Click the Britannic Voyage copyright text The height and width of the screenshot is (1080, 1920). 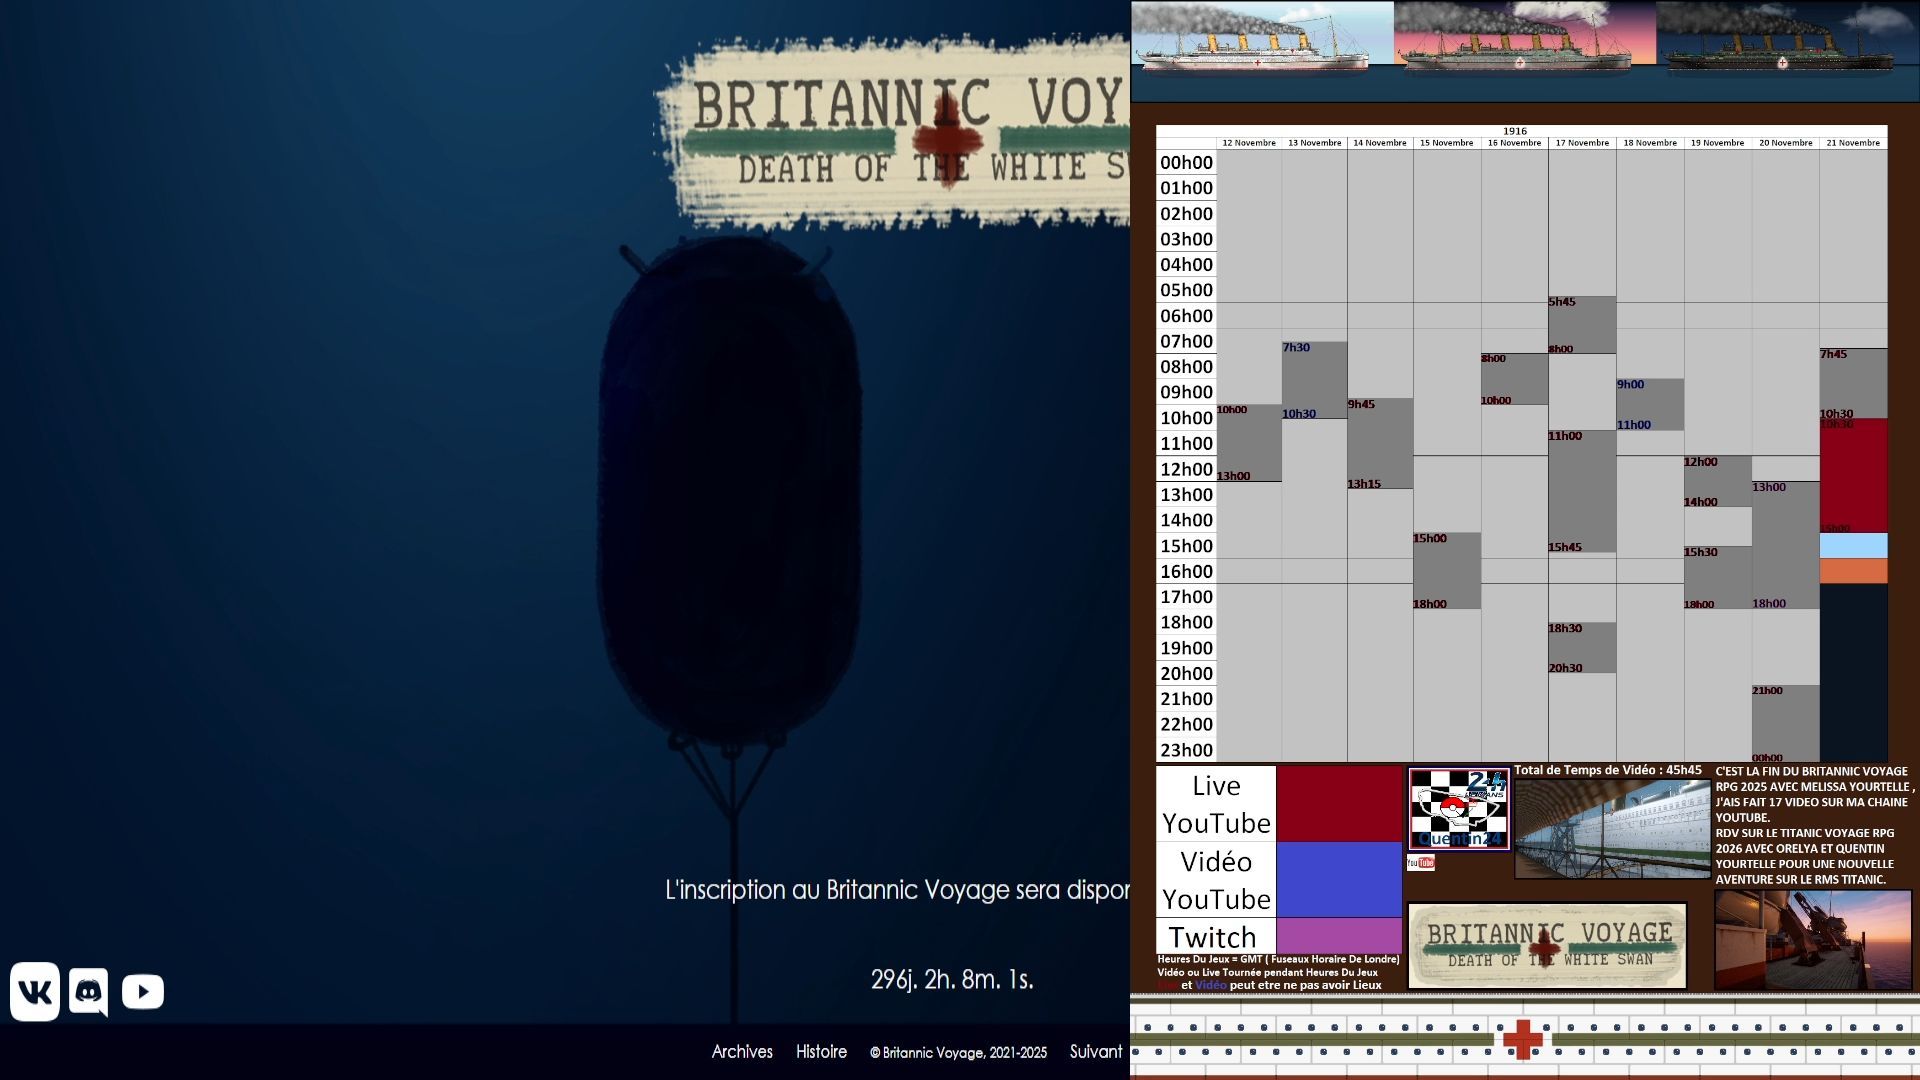point(958,1053)
